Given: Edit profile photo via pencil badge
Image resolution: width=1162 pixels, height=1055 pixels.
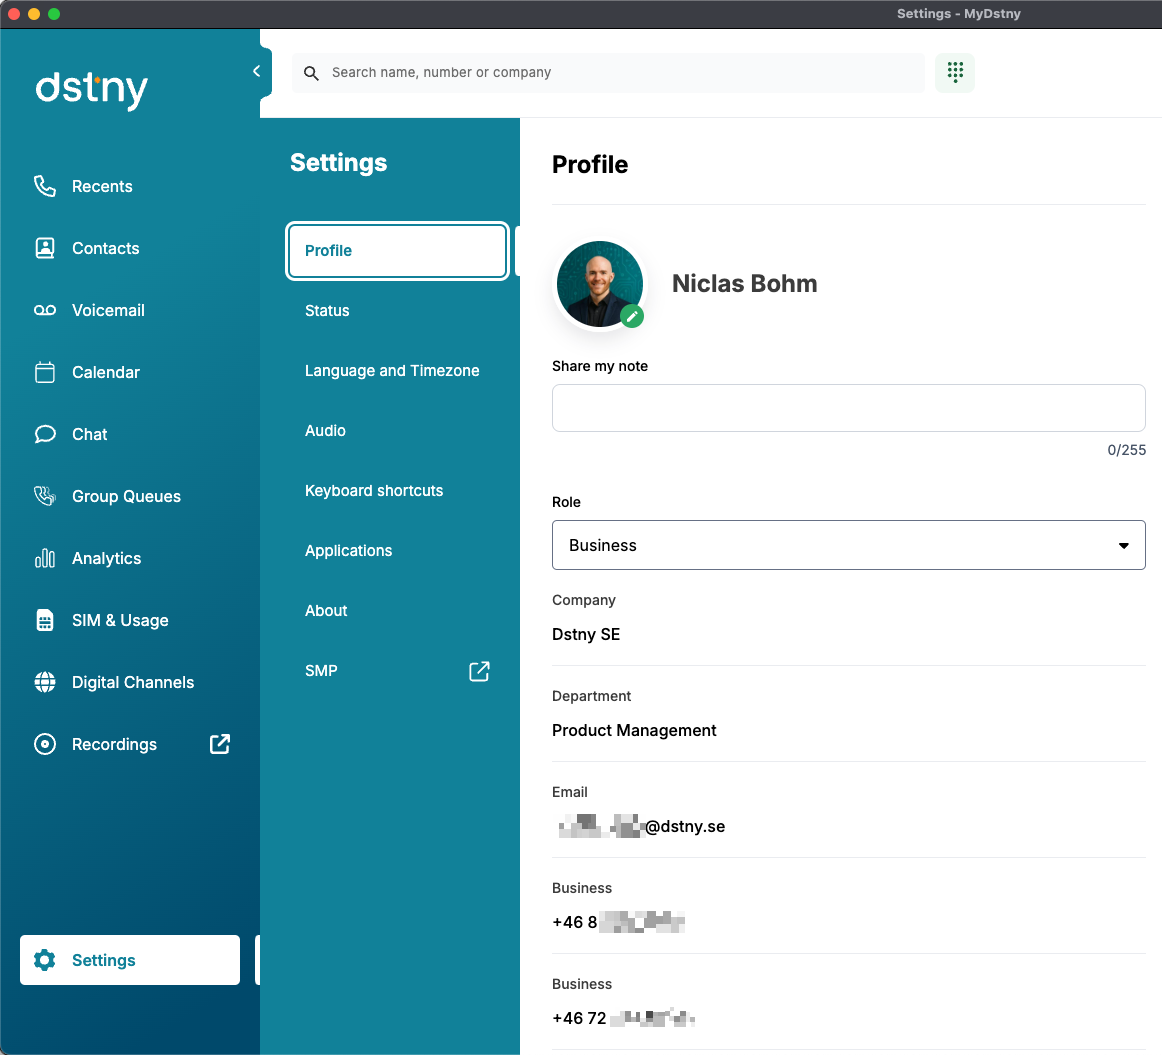Looking at the screenshot, I should [631, 316].
